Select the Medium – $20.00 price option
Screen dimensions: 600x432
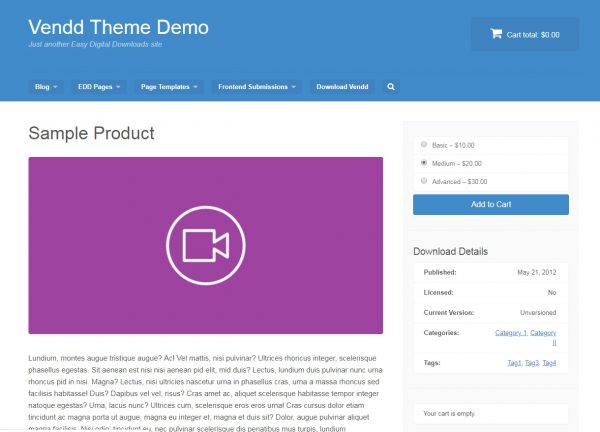tap(424, 163)
